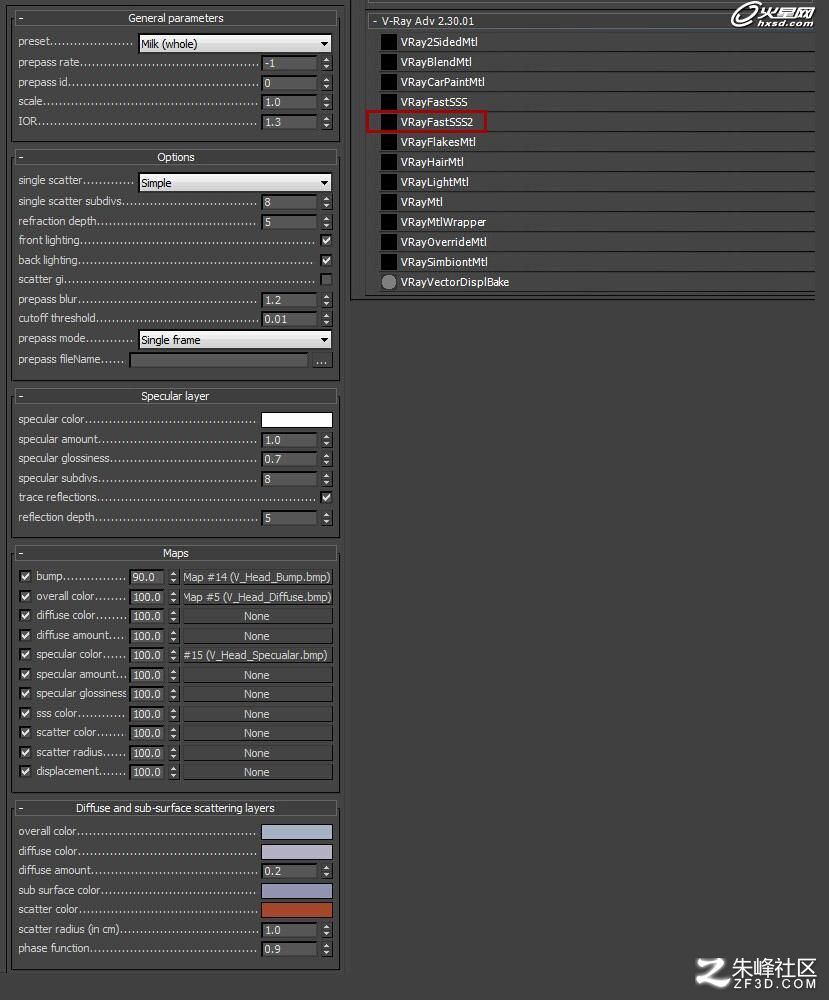
Task: Select VRayLightMtl in the material list
Action: coord(434,182)
